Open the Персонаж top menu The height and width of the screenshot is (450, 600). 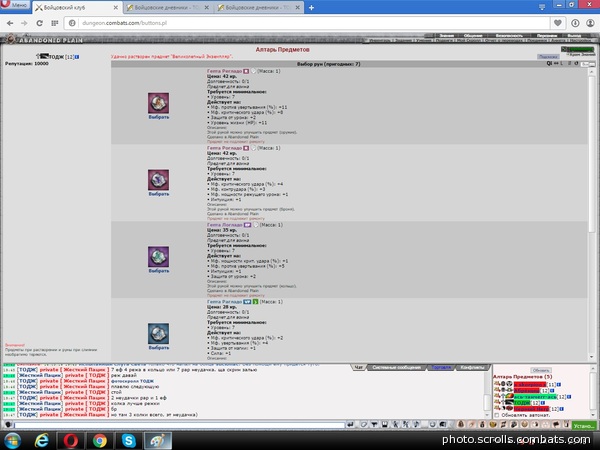tap(547, 36)
